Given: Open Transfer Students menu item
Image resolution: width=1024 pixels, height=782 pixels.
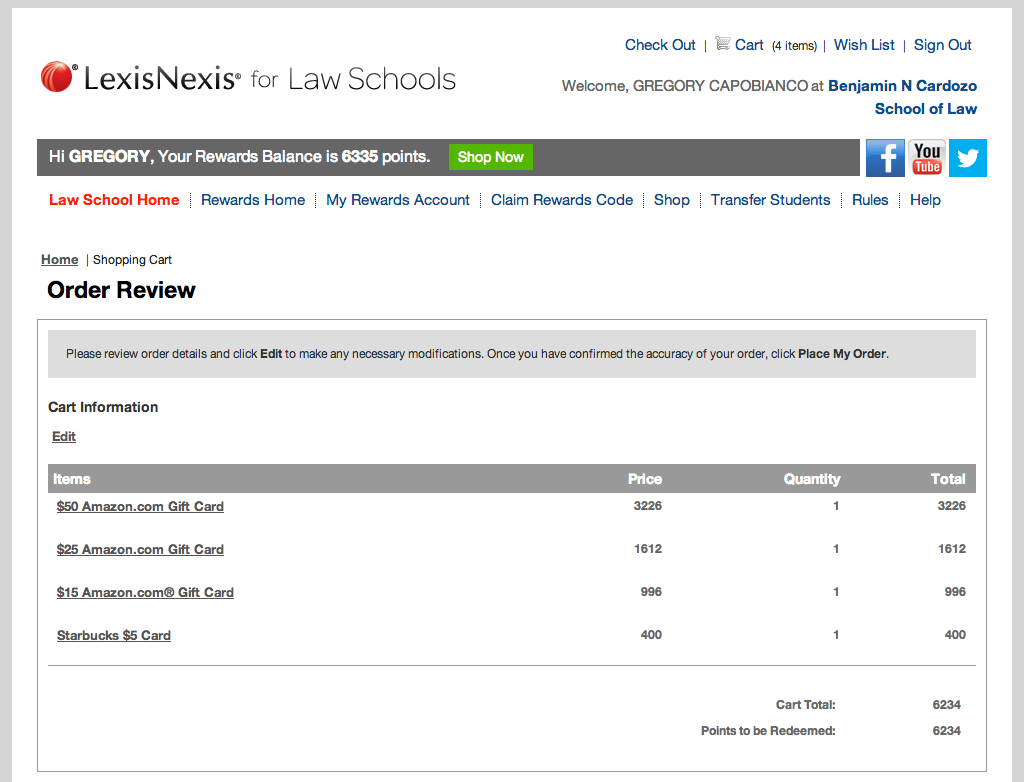Looking at the screenshot, I should click(771, 200).
